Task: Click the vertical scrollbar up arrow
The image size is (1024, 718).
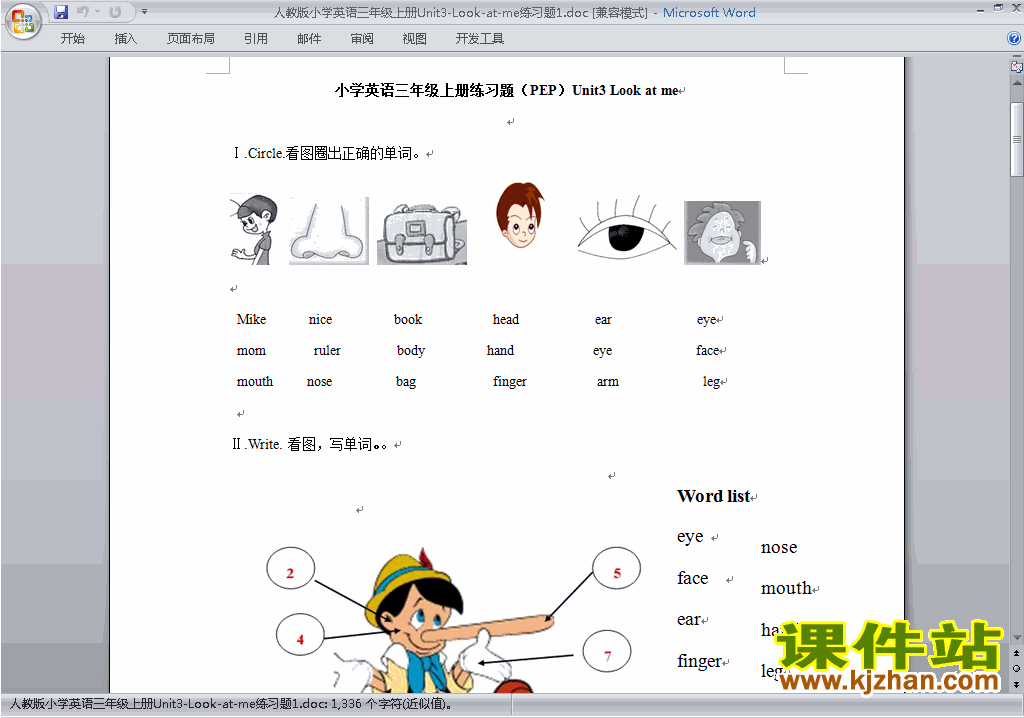Action: [1016, 84]
